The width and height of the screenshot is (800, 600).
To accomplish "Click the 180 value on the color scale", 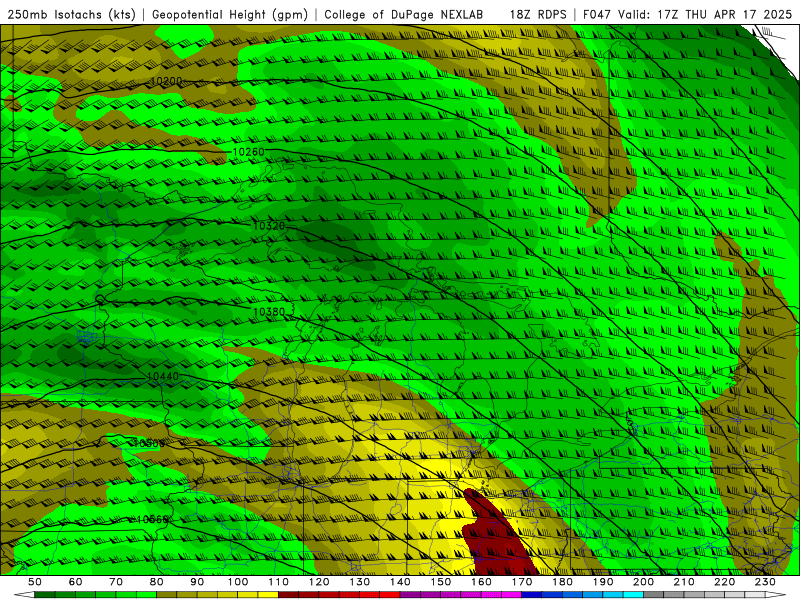I will 562,582.
